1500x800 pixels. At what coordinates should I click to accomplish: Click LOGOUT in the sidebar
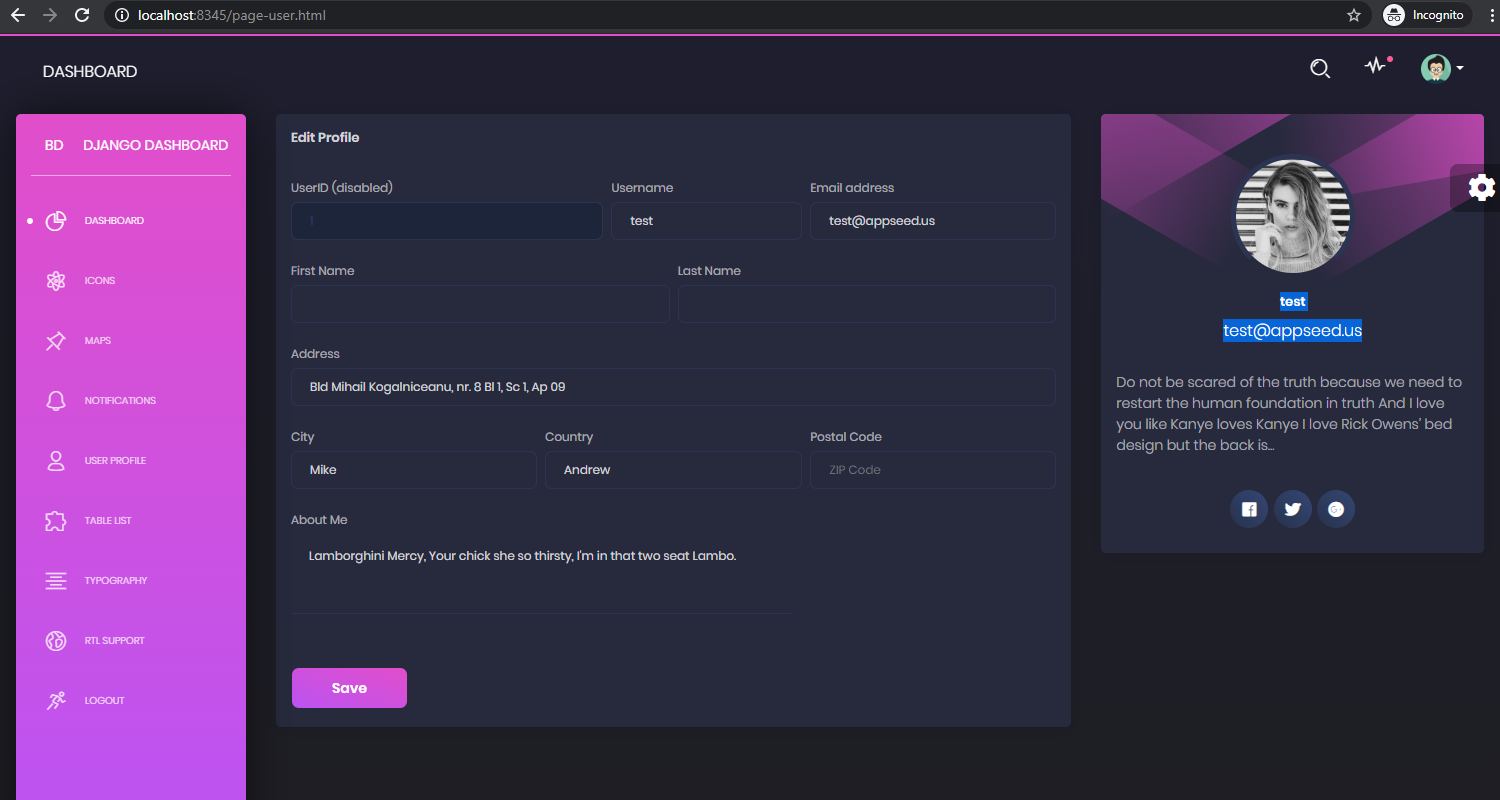(x=105, y=701)
